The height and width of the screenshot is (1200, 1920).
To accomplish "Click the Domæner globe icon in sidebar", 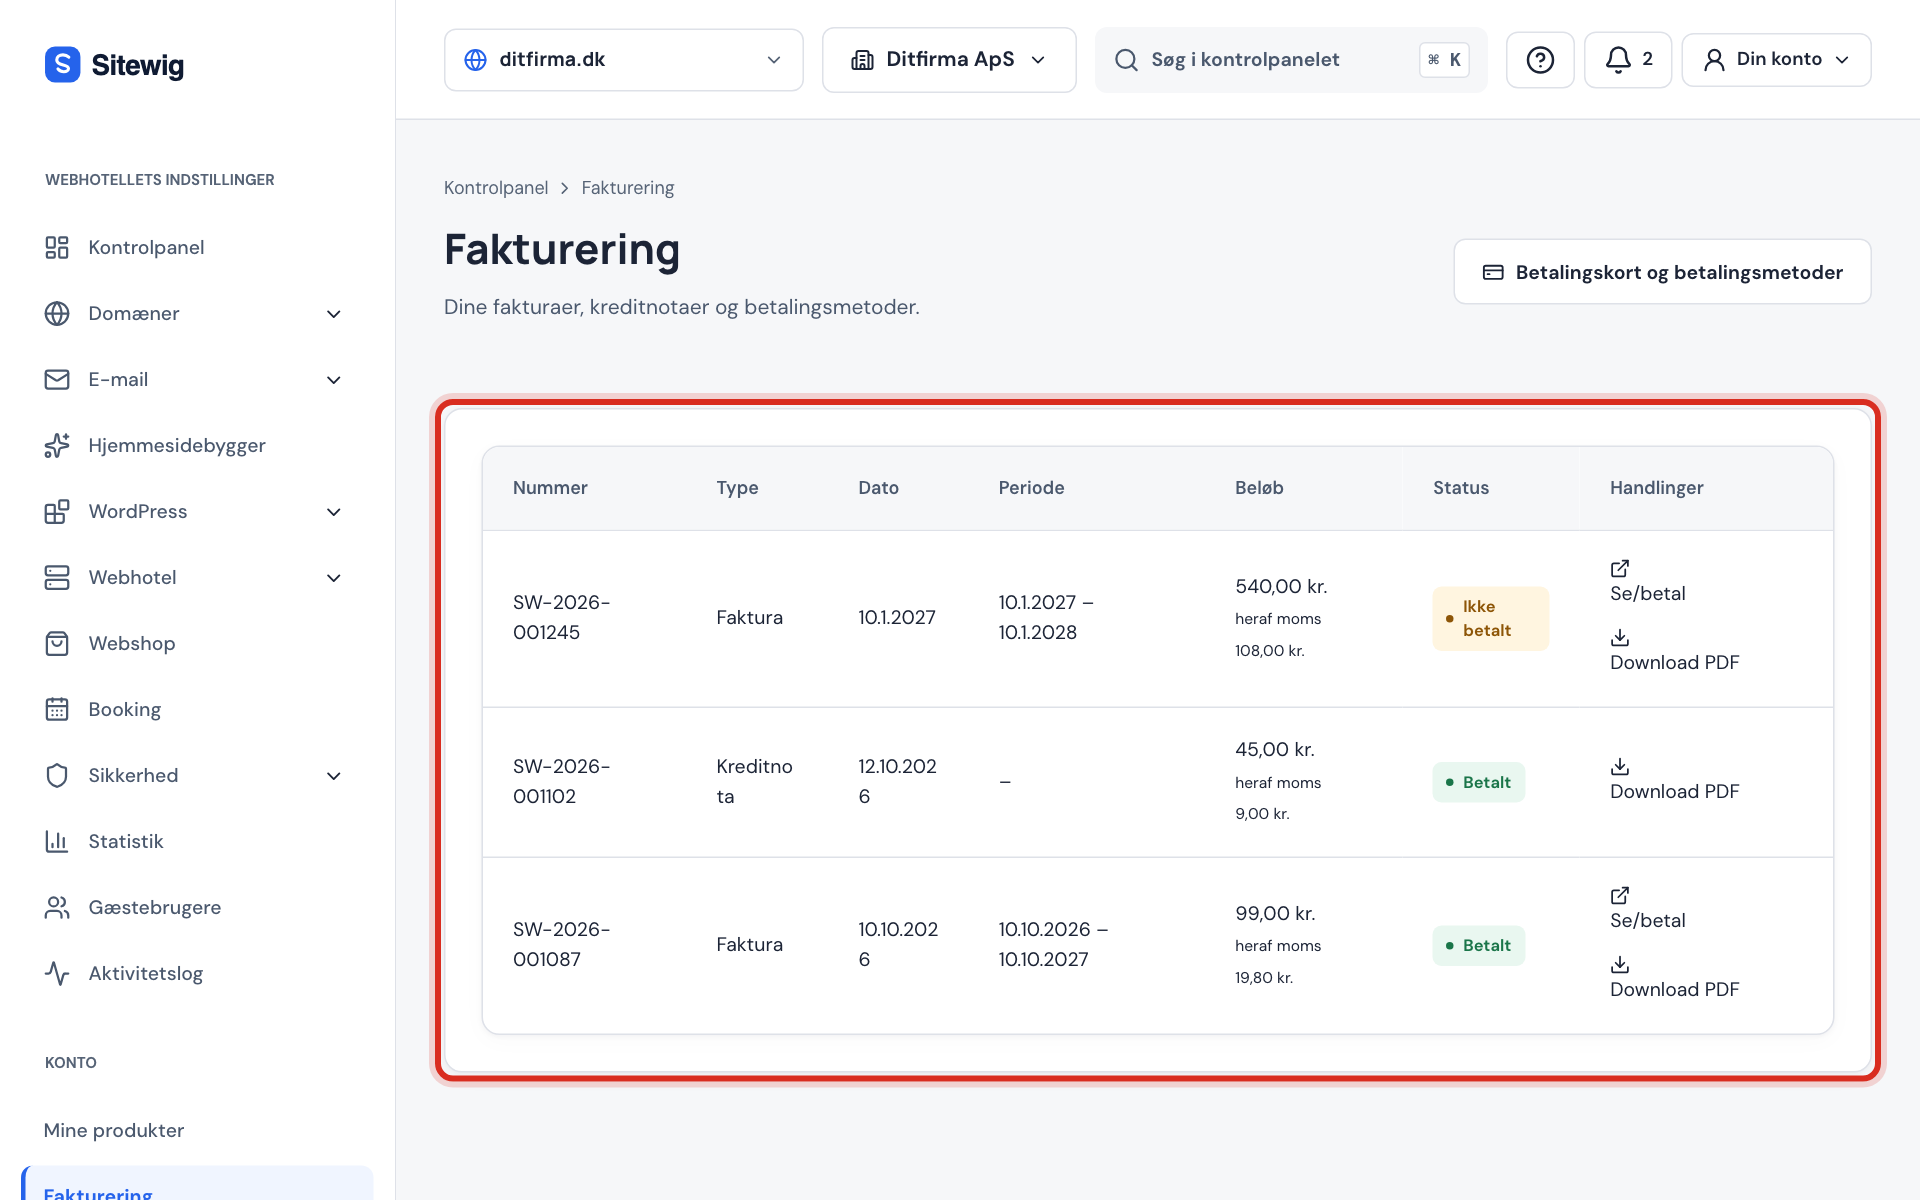I will [x=57, y=314].
